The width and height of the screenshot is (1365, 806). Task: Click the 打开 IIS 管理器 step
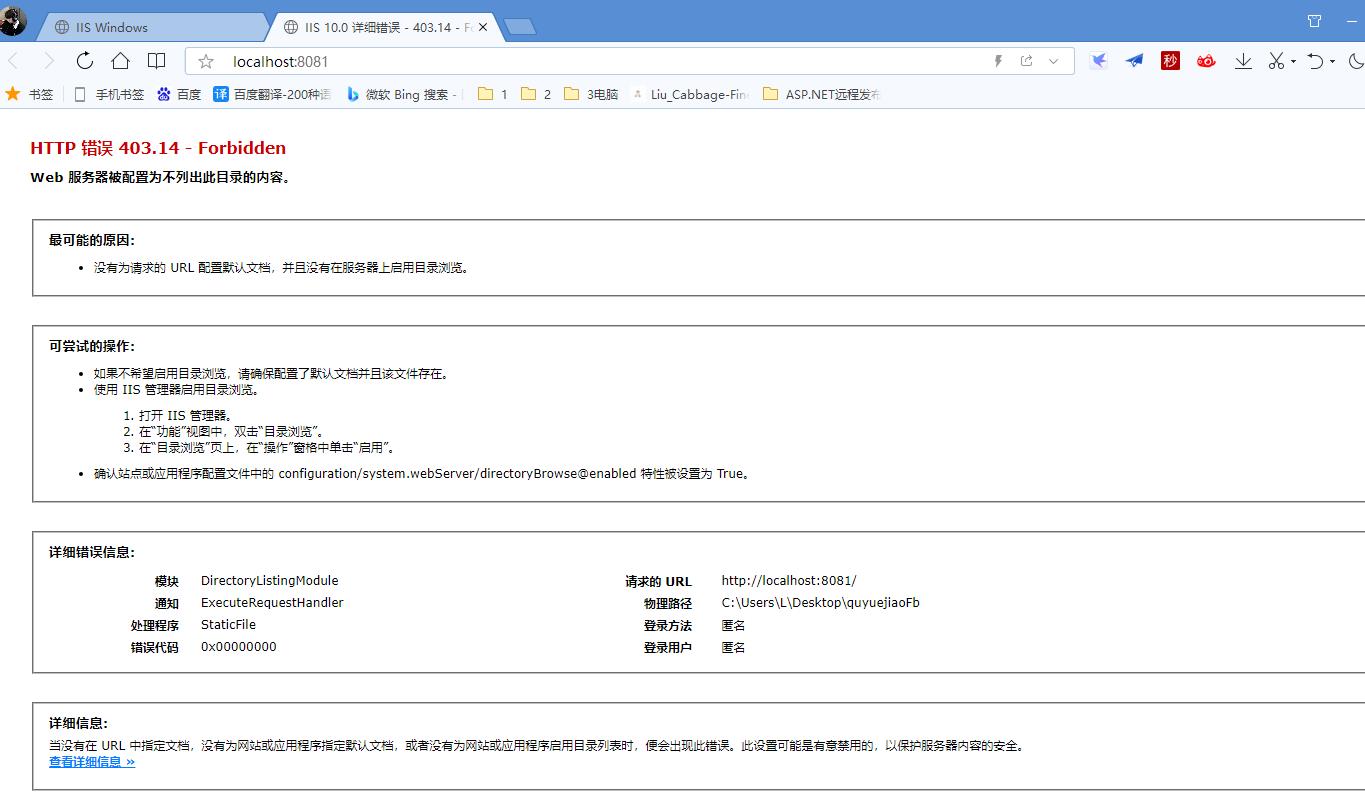coord(186,416)
